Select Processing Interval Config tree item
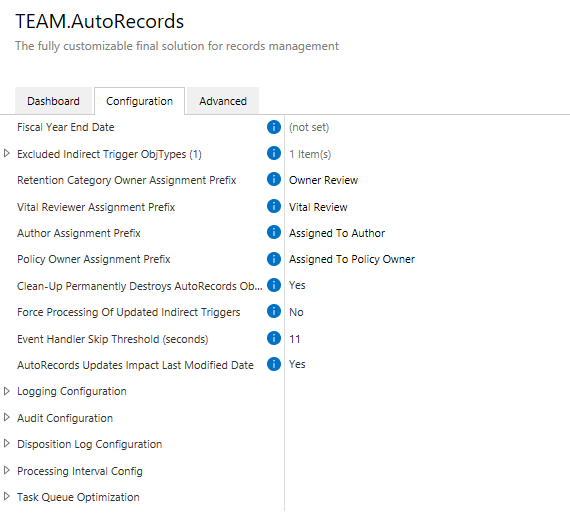The image size is (570, 528). [x=80, y=471]
